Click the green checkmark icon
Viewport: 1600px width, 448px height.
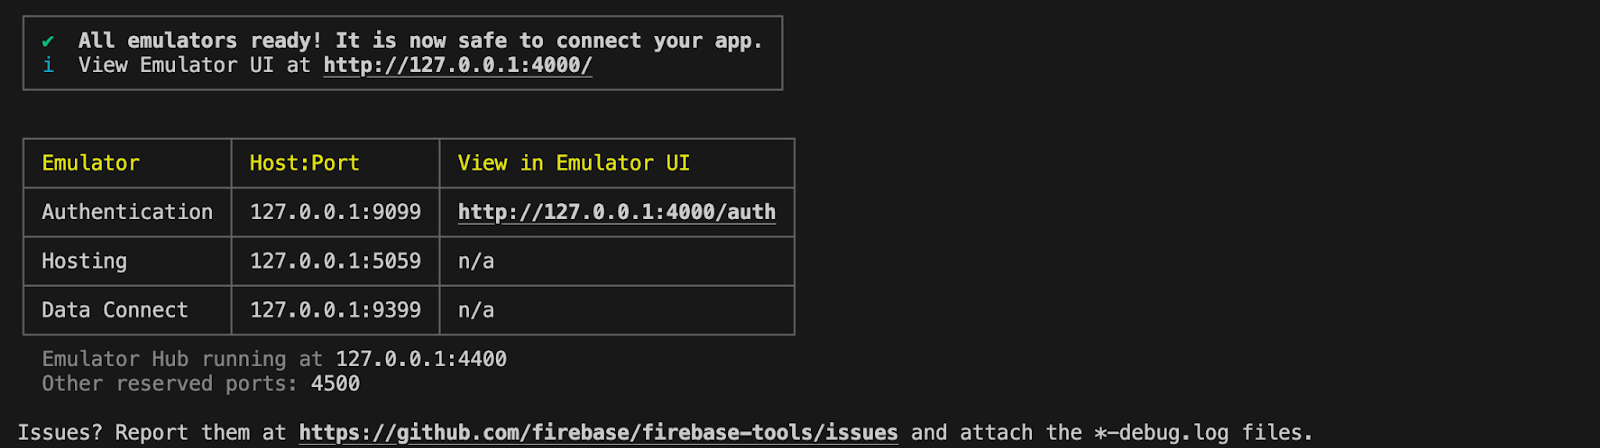(x=47, y=41)
